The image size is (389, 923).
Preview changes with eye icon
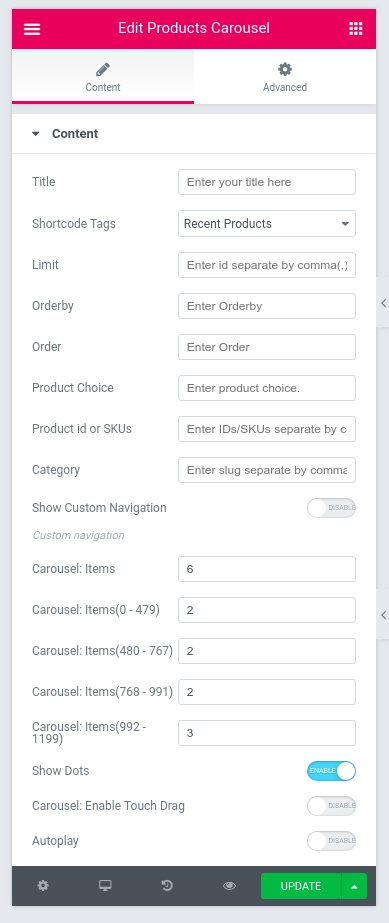coord(230,885)
